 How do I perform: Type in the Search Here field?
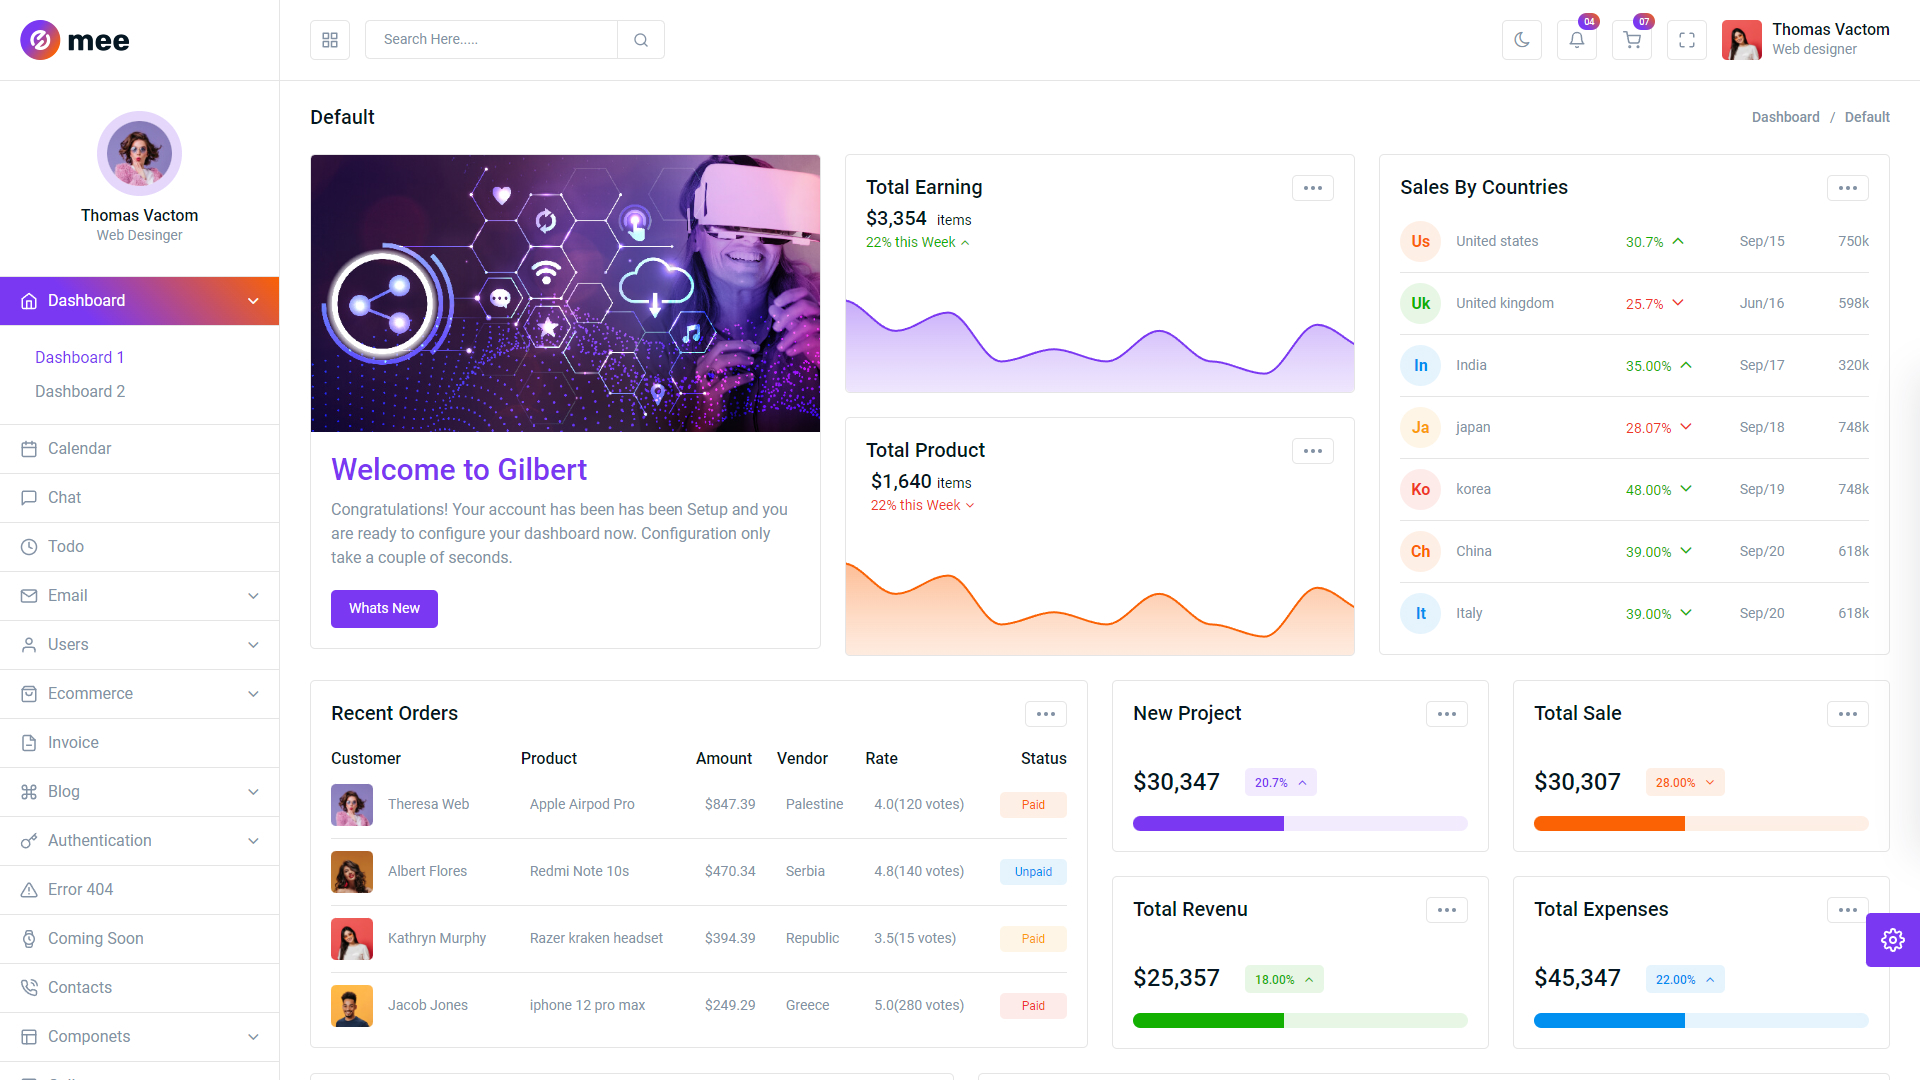pos(490,40)
